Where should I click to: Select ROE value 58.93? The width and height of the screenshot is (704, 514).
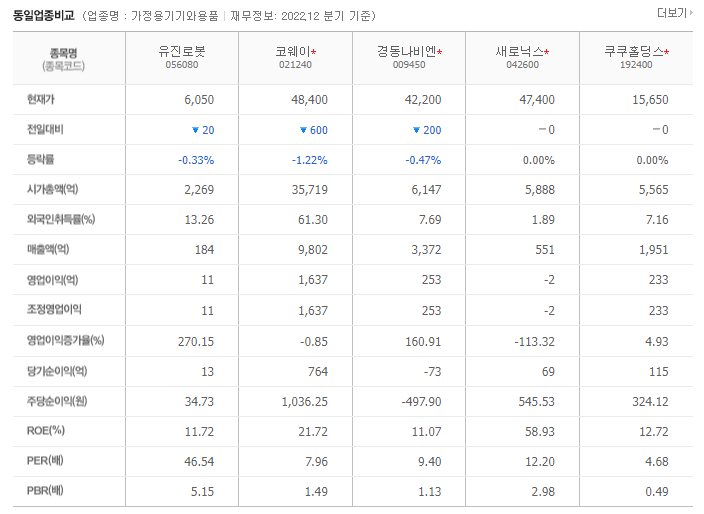pos(540,432)
